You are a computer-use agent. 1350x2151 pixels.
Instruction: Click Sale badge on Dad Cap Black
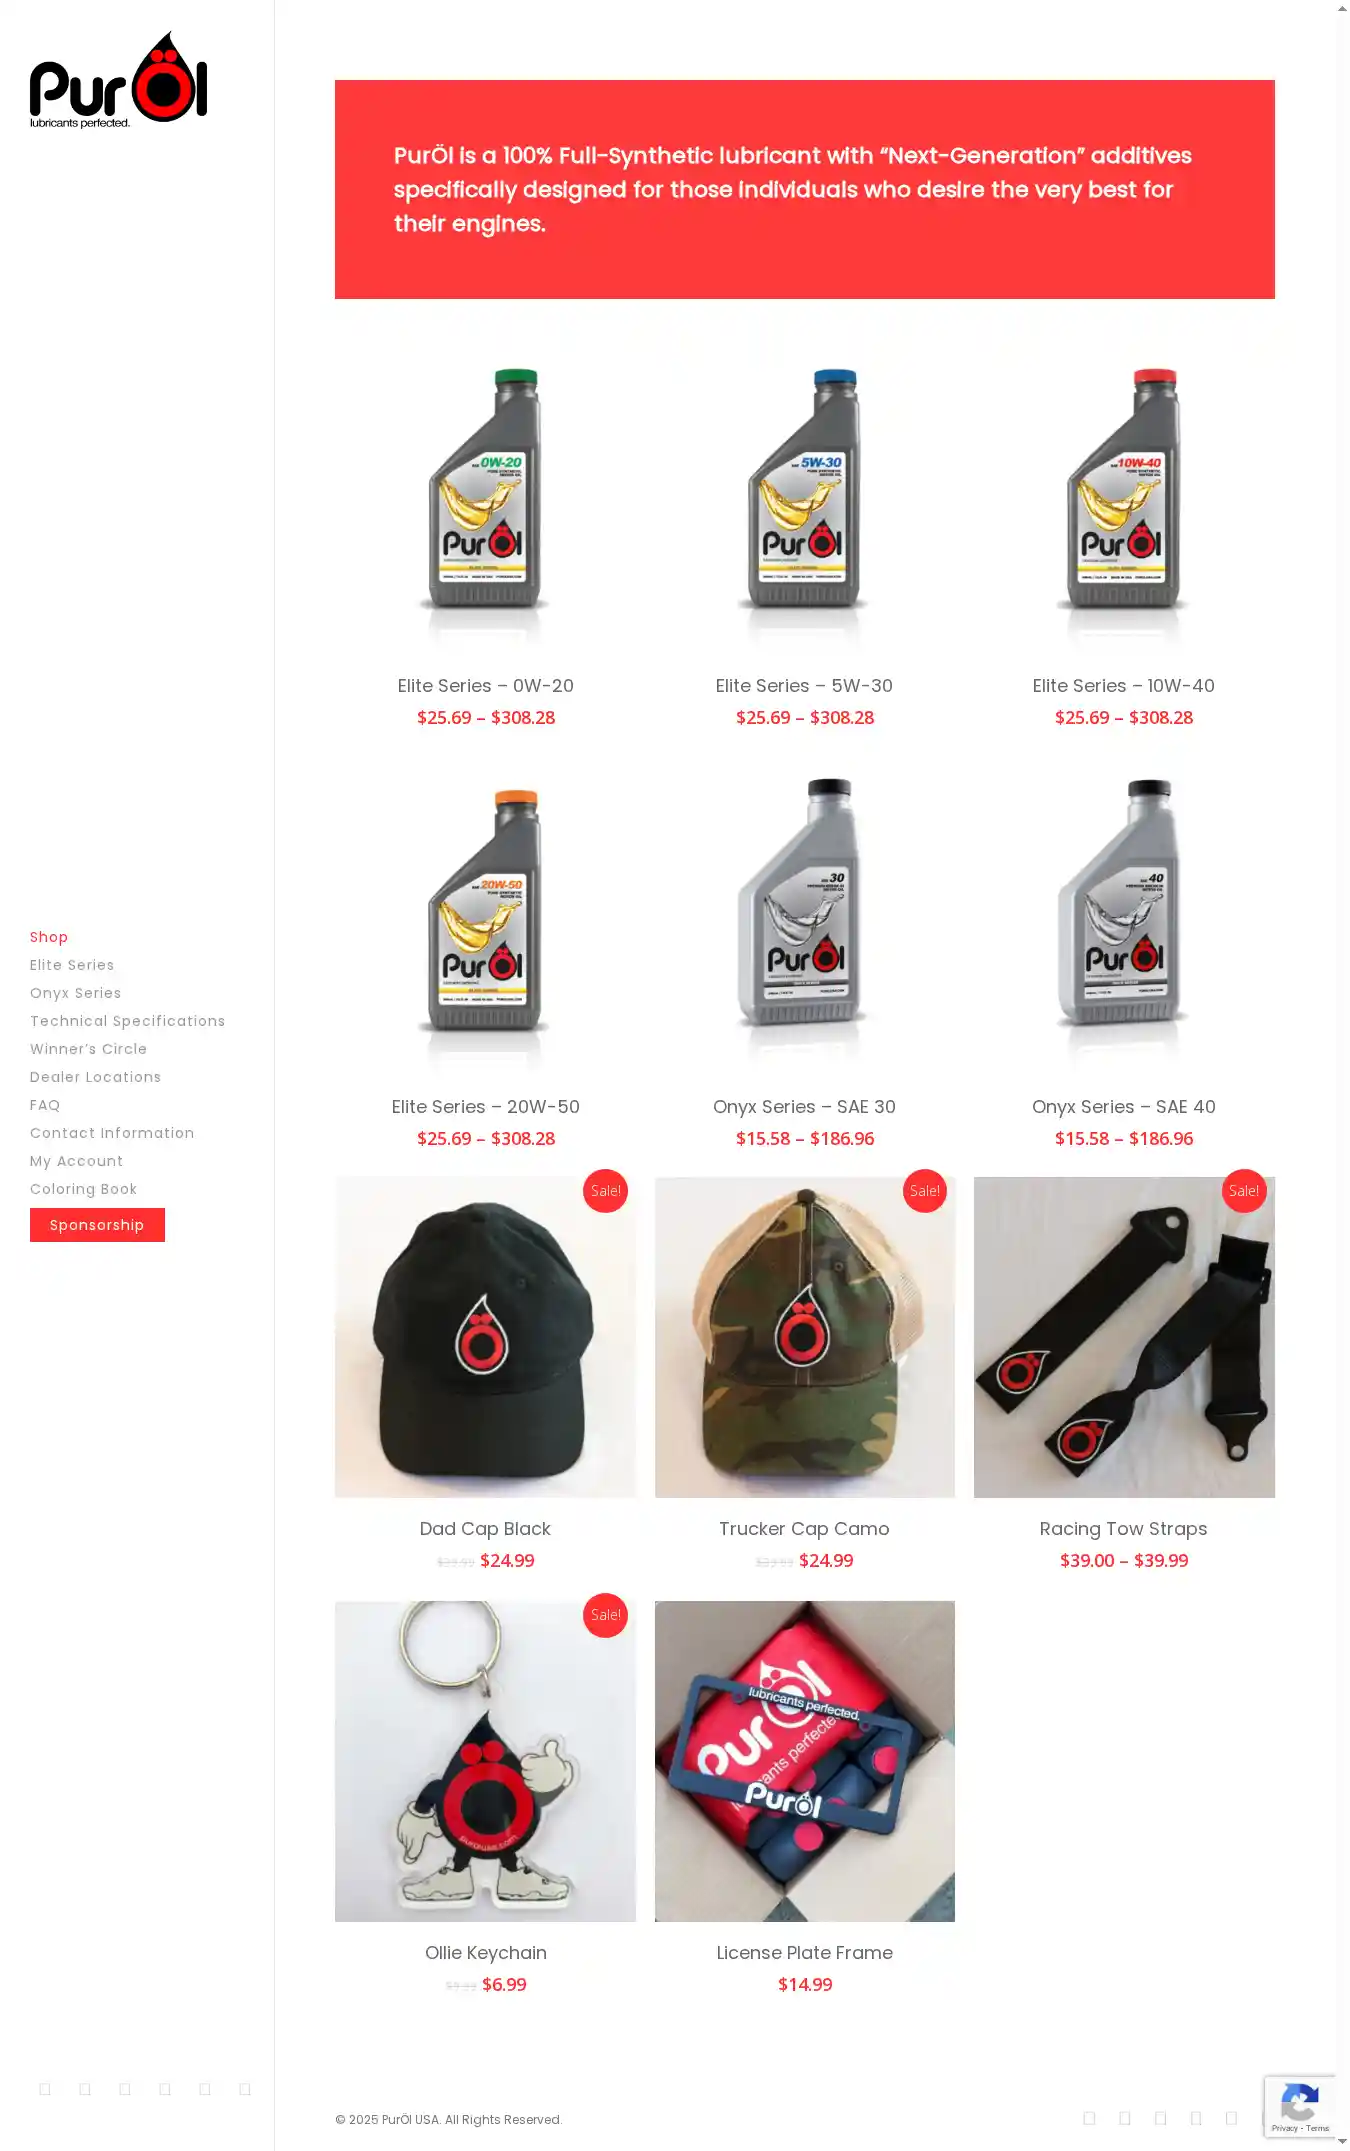[605, 1190]
